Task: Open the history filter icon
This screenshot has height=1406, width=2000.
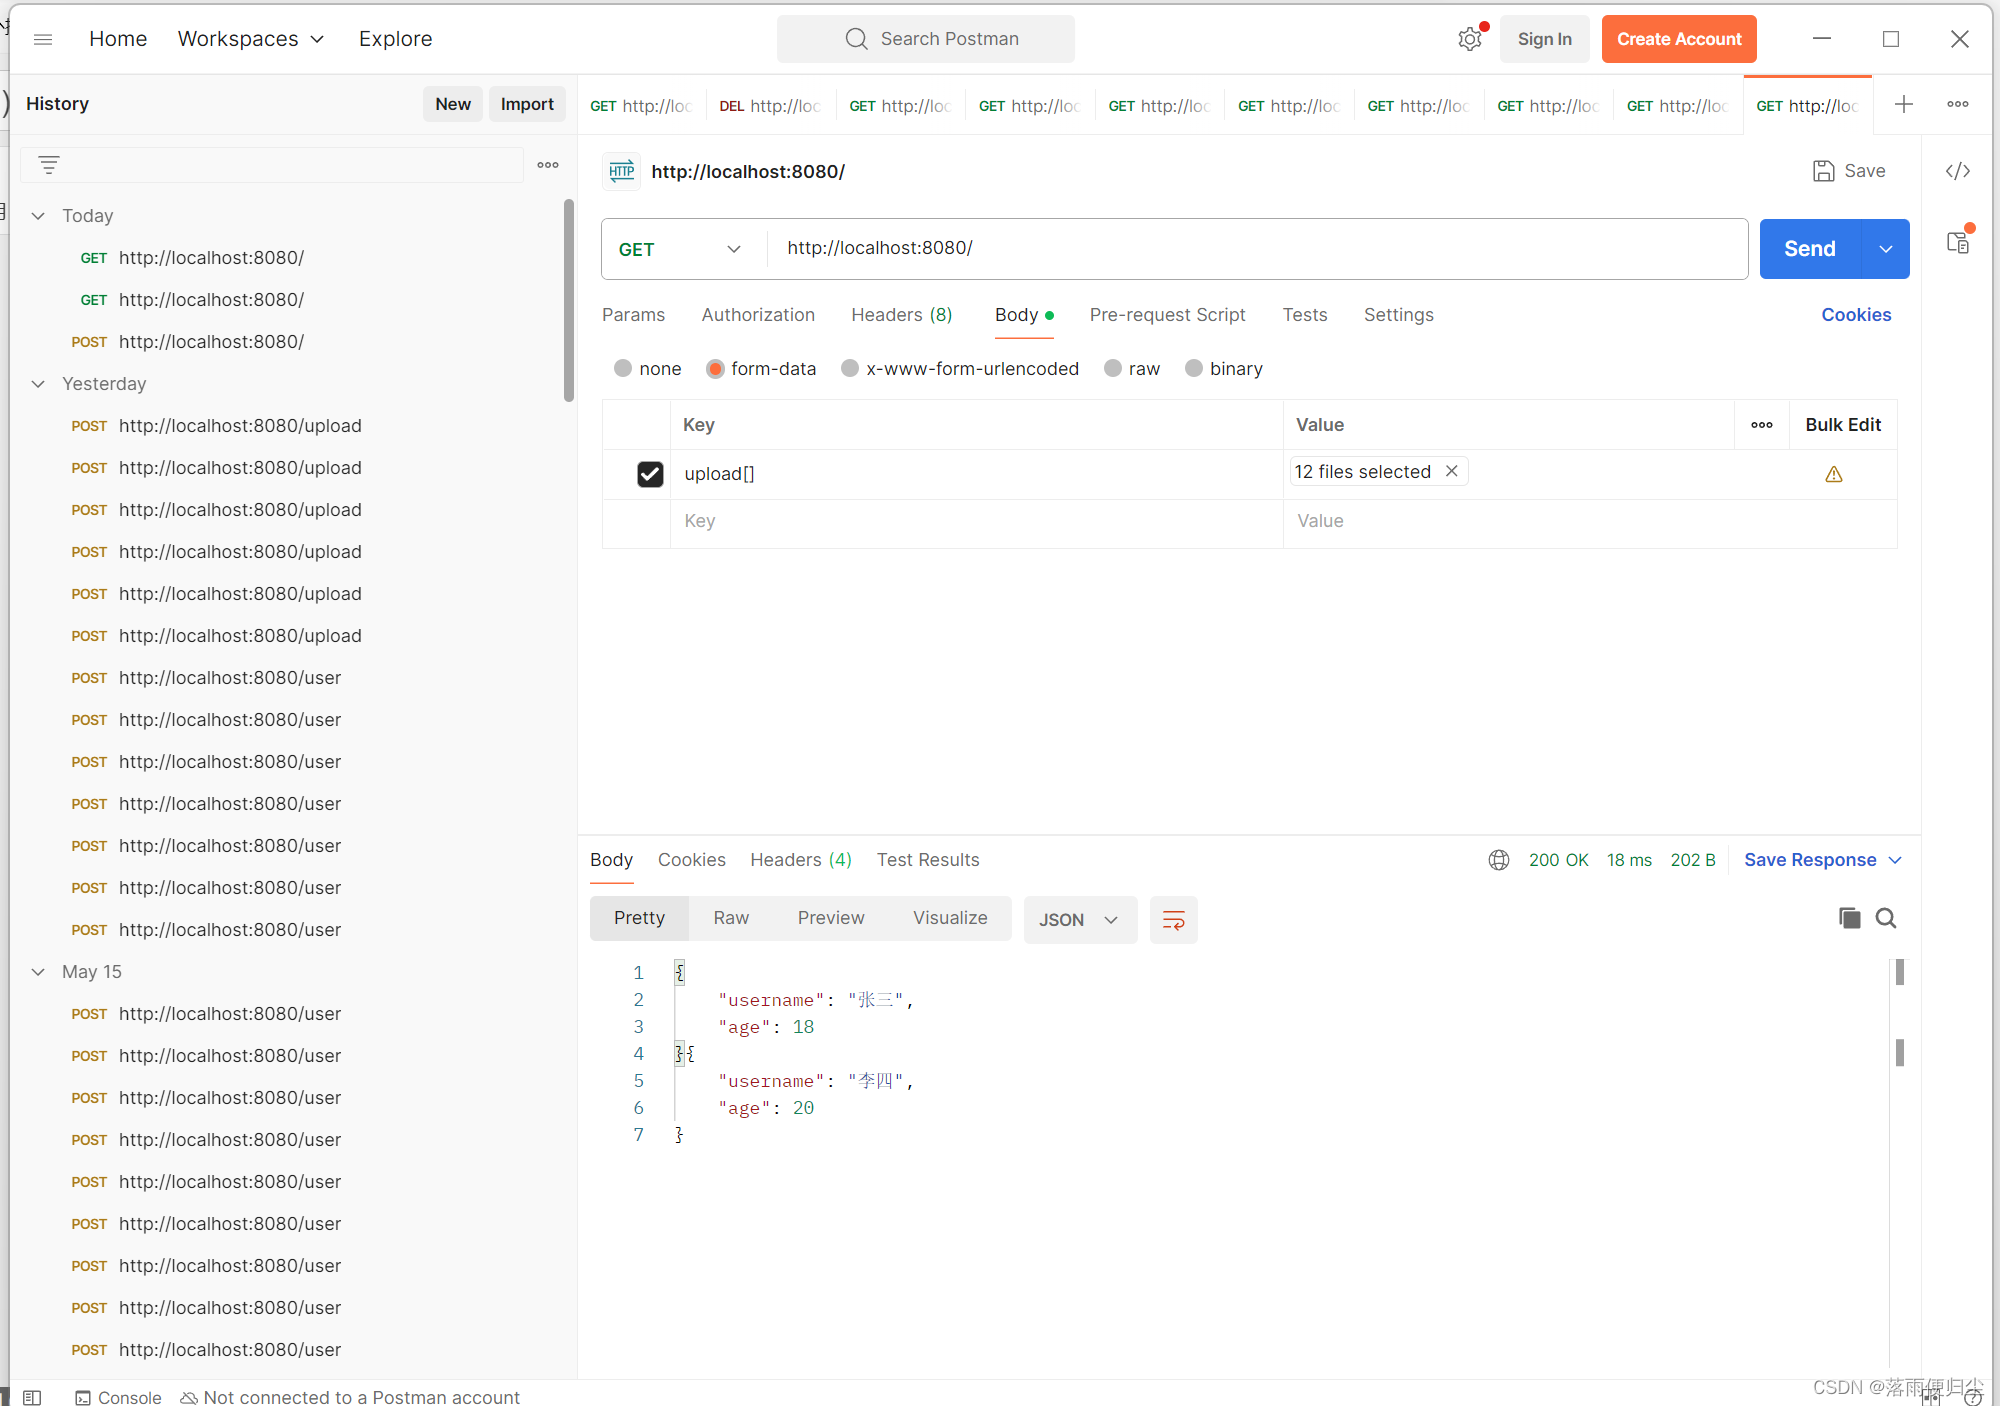Action: pyautogui.click(x=49, y=165)
